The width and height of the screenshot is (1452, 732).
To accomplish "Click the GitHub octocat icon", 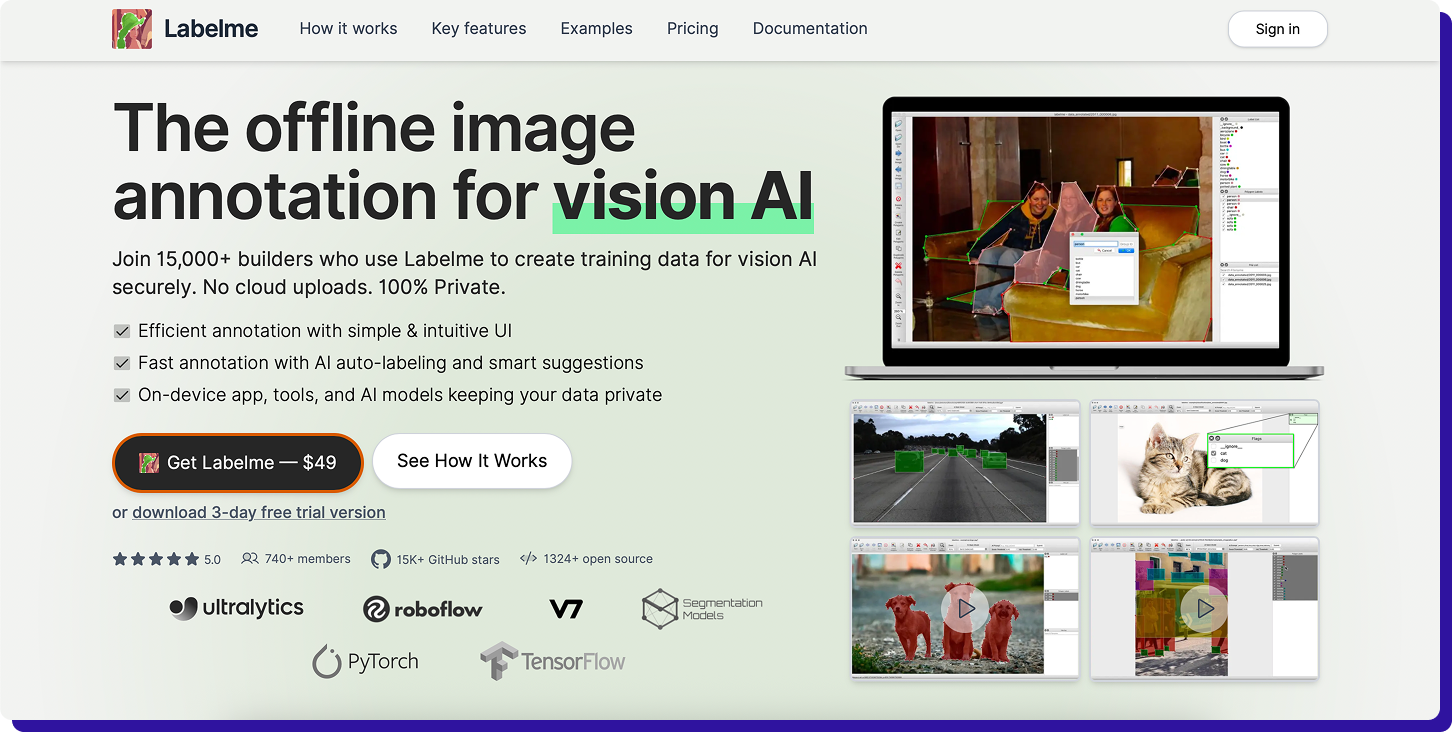I will [380, 559].
